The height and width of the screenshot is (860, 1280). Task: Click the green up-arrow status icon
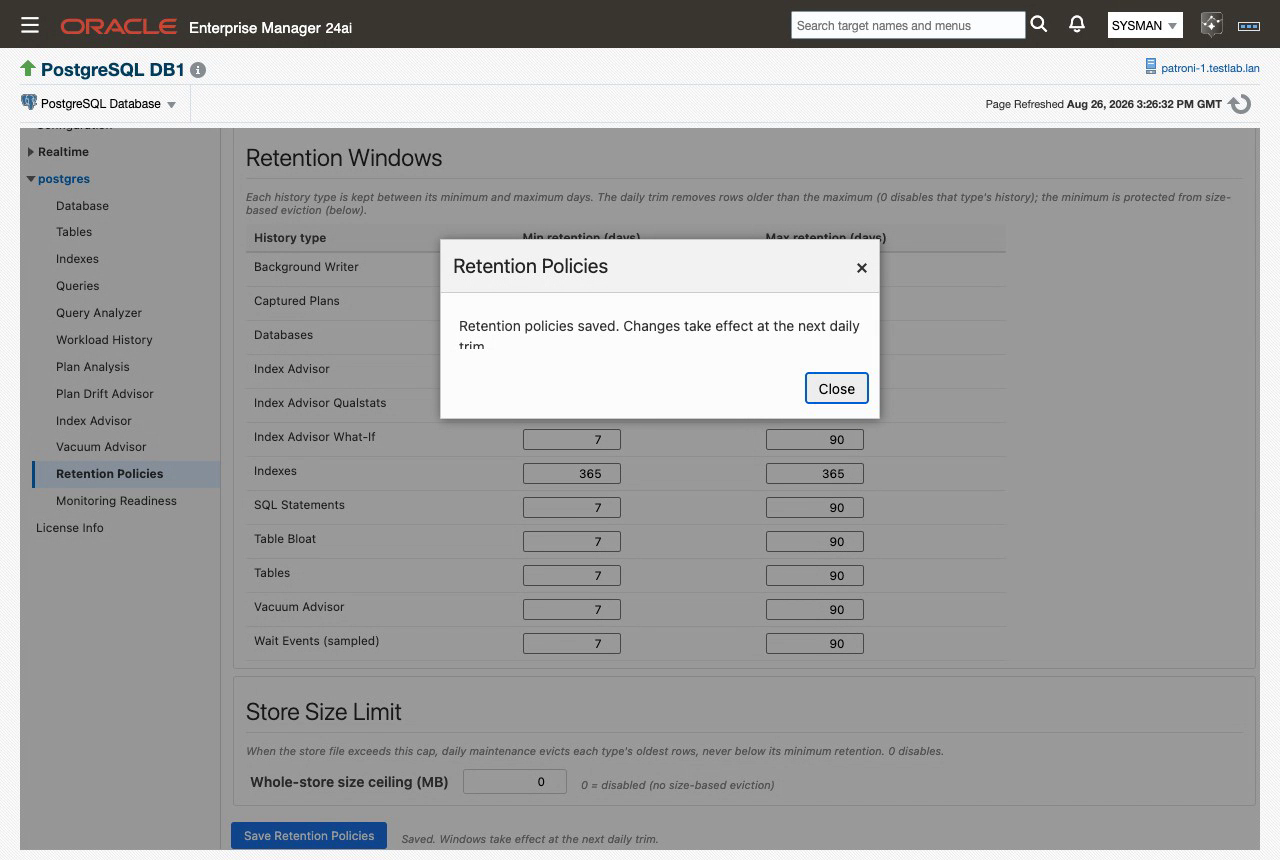[28, 69]
